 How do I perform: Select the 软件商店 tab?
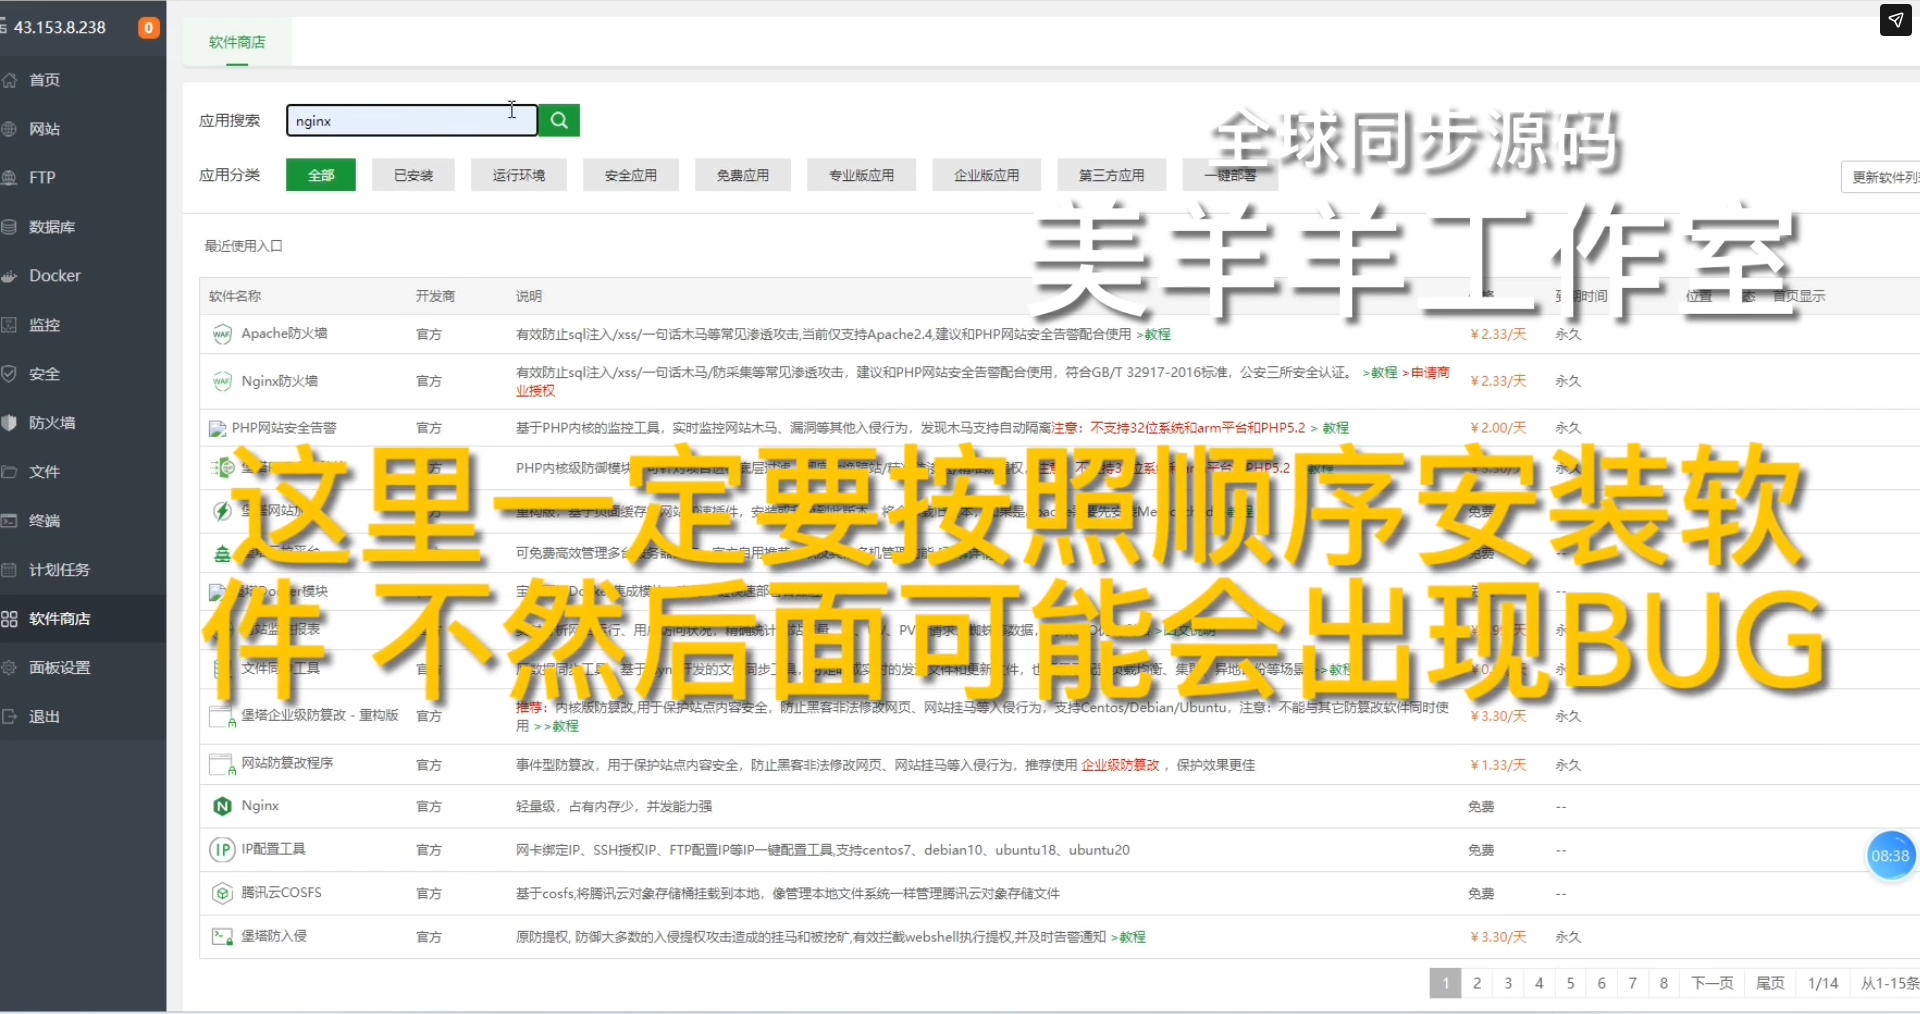coord(237,42)
